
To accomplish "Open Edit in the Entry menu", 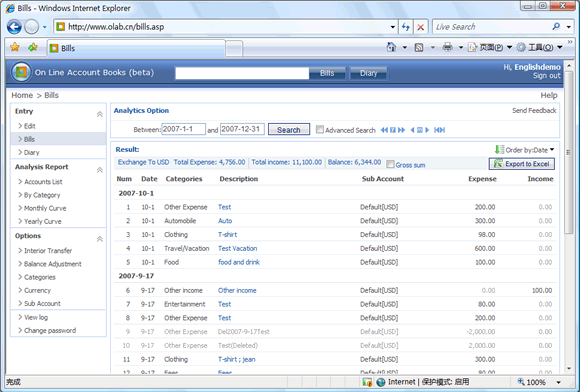I will (x=30, y=126).
